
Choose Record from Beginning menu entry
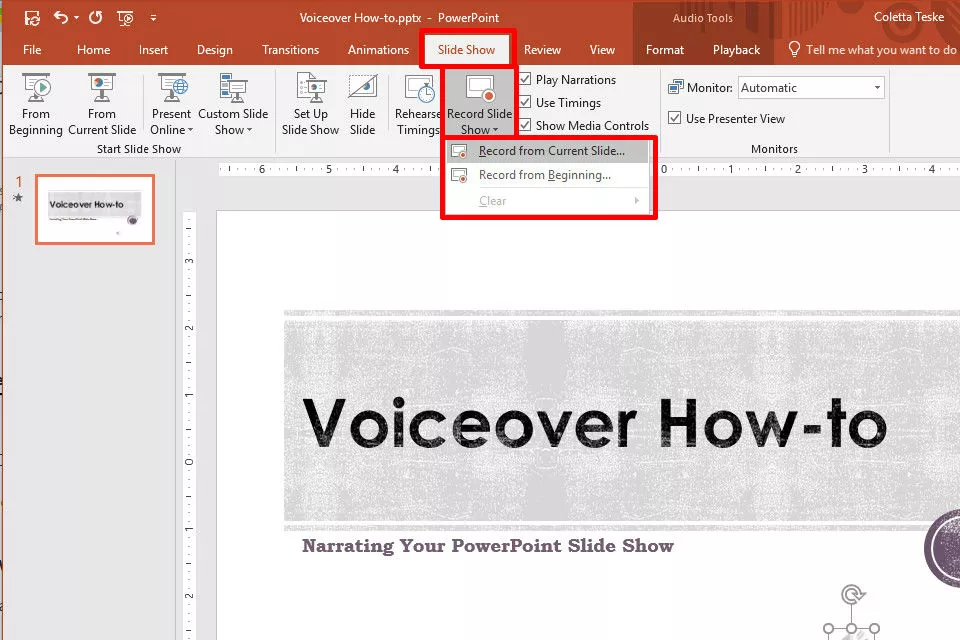[x=544, y=175]
